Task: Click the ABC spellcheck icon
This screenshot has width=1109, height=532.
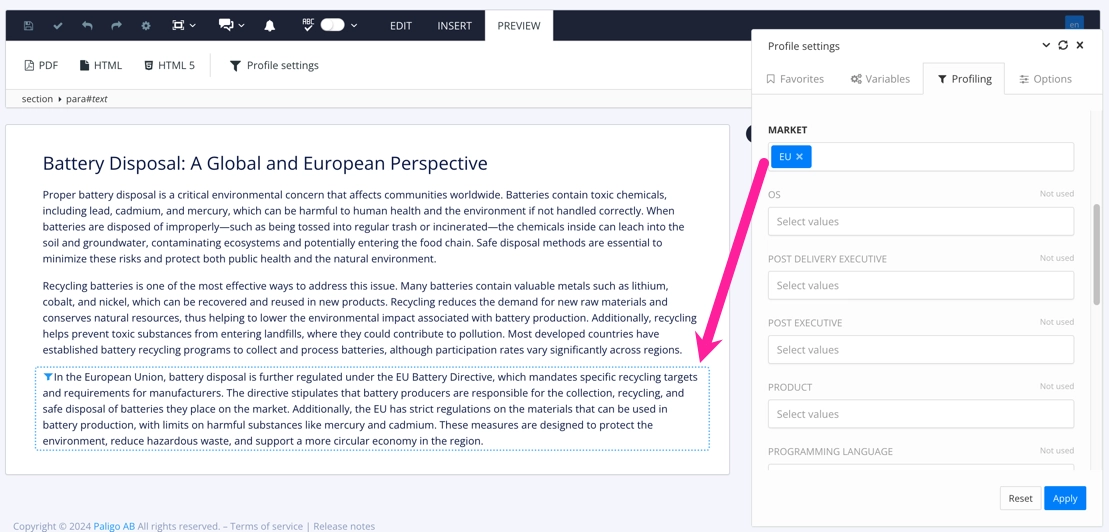Action: (308, 25)
